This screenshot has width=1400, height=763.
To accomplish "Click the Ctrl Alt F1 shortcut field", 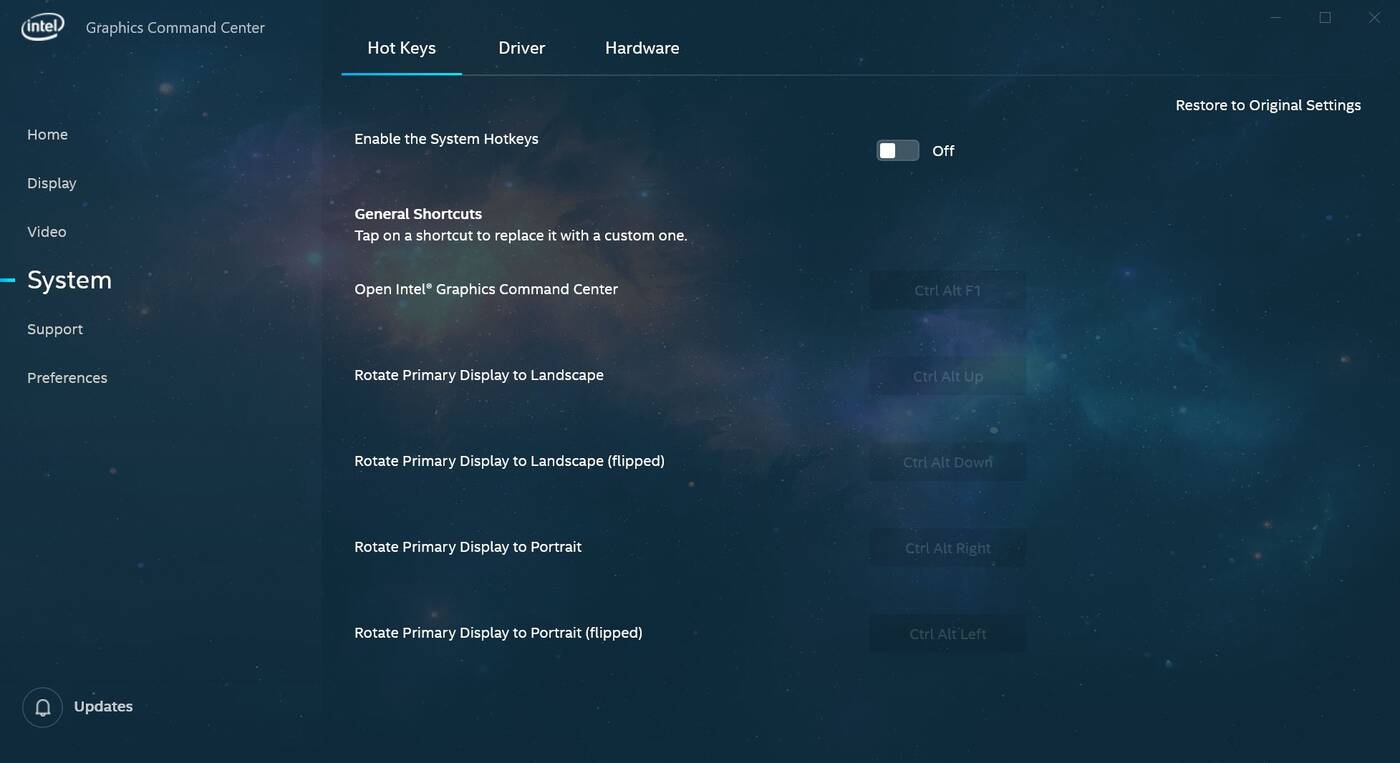I will [947, 291].
